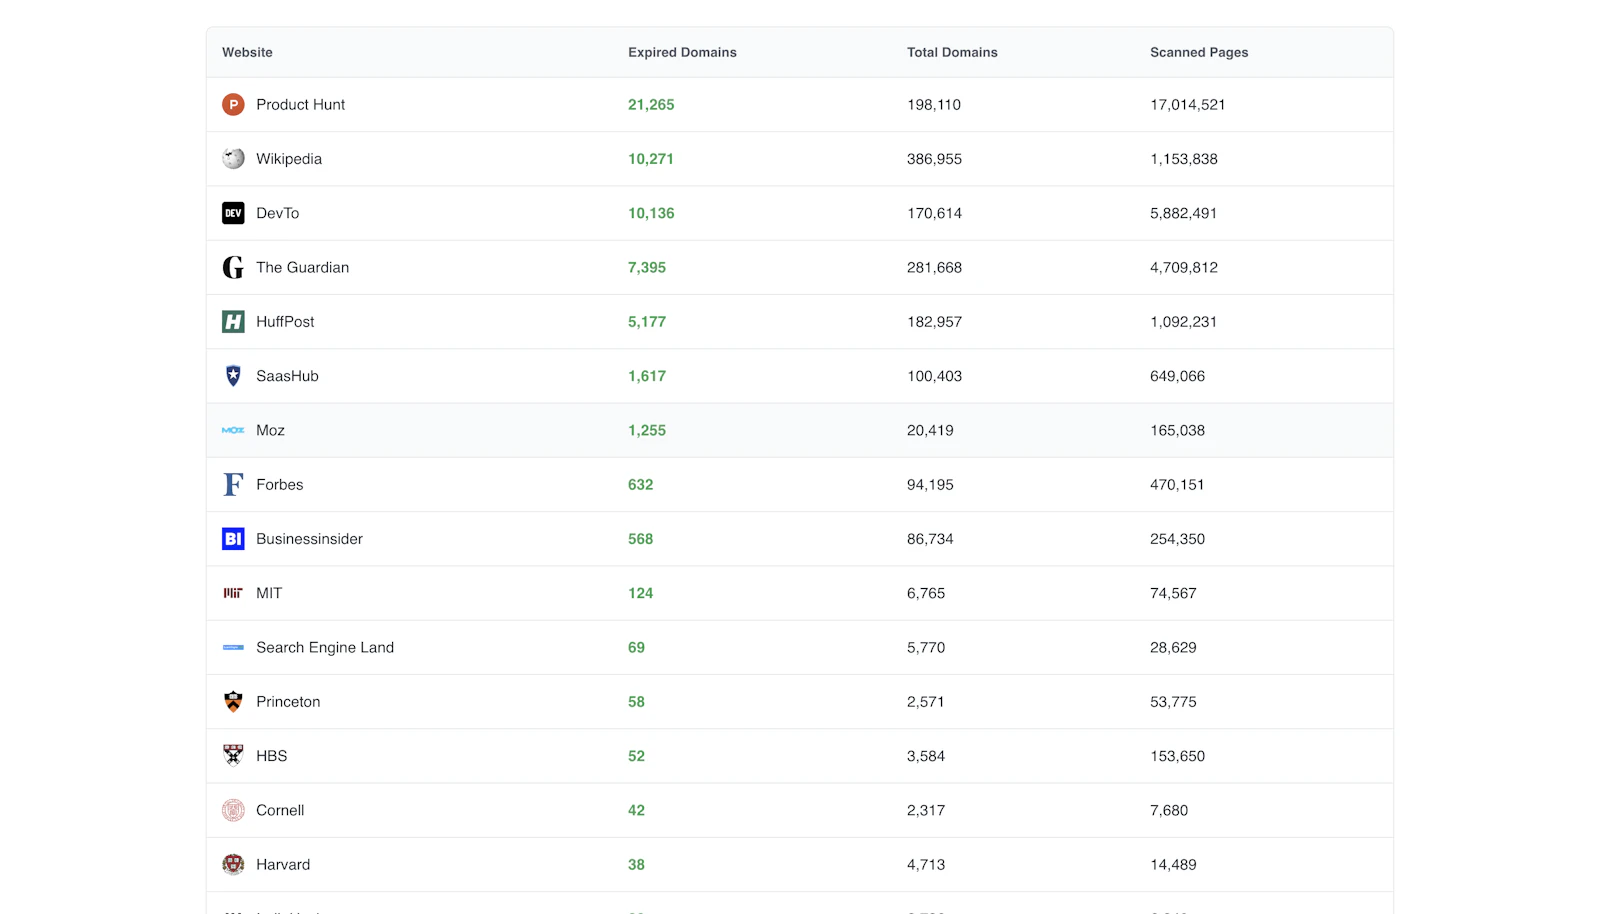Click HBS's 153,650 scanned pages
The width and height of the screenshot is (1600, 914).
point(1177,756)
